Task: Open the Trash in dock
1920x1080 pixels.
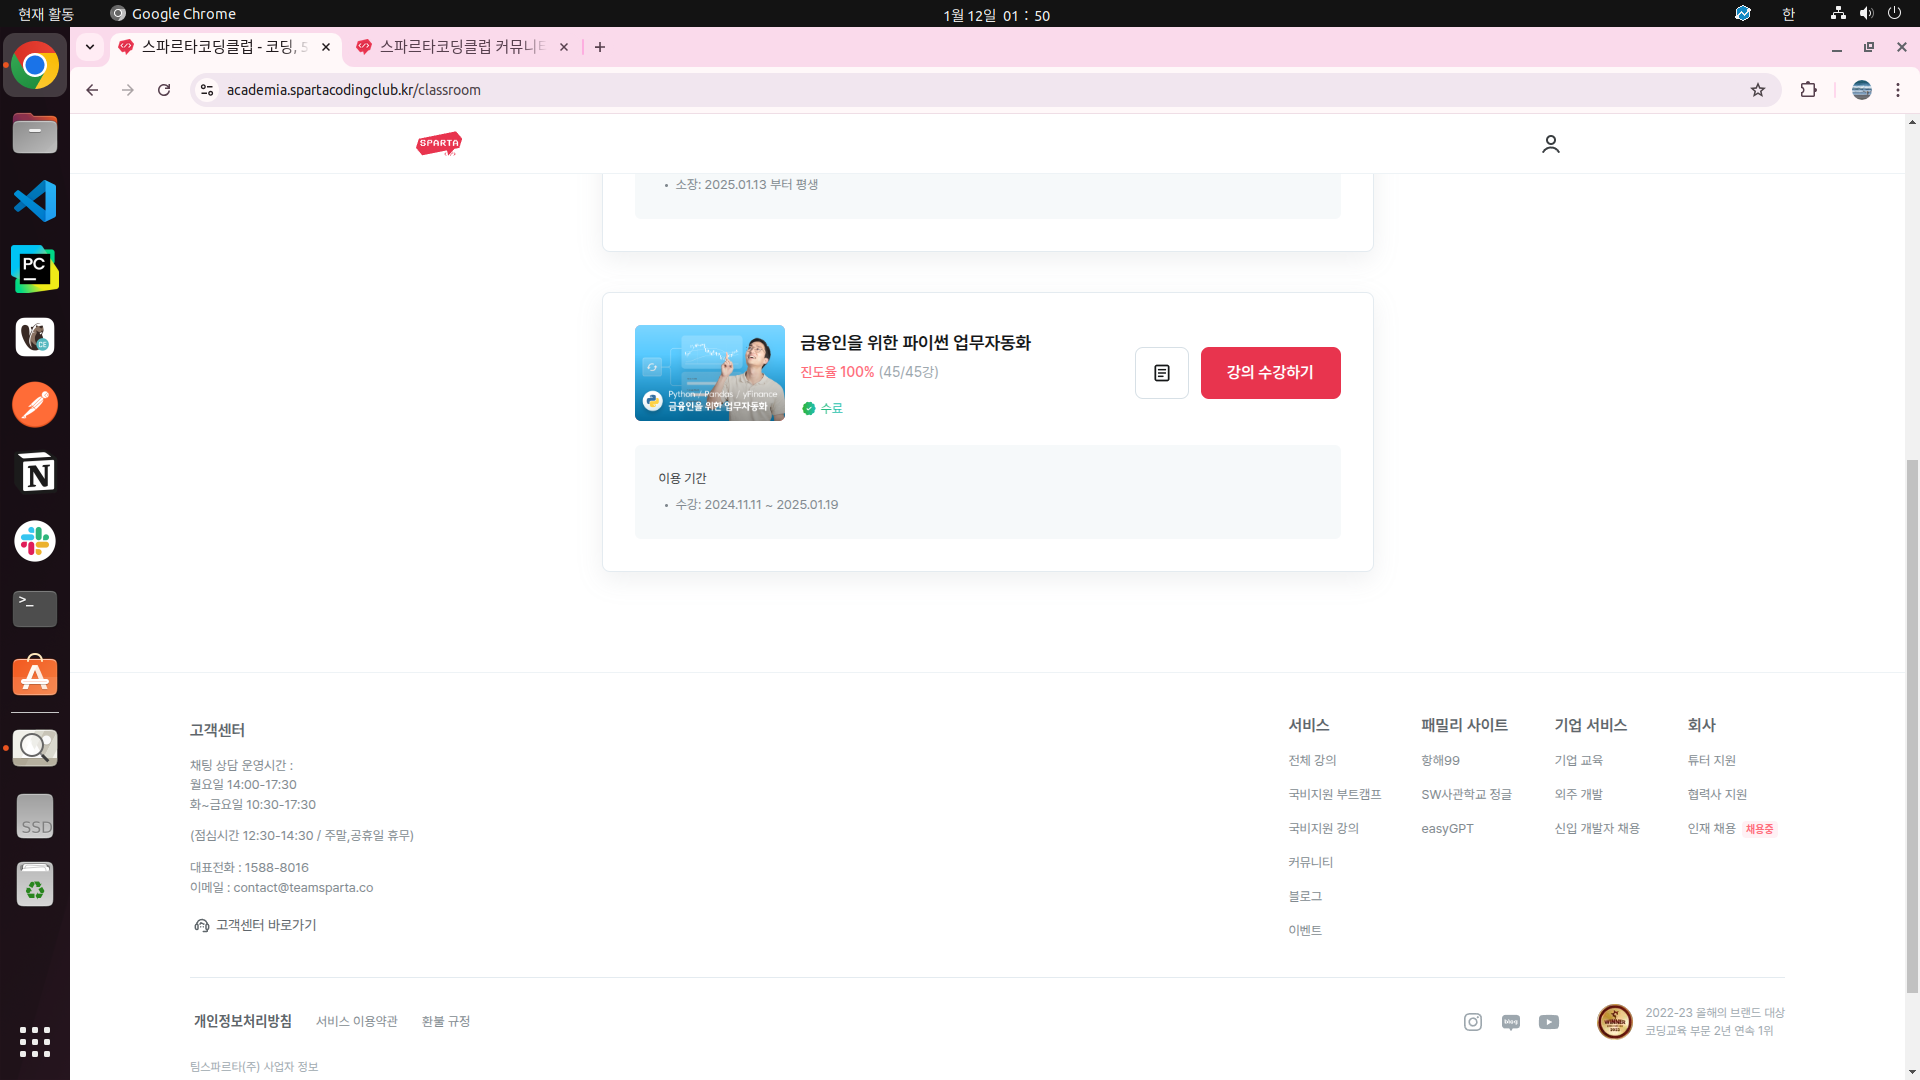Action: [x=35, y=884]
